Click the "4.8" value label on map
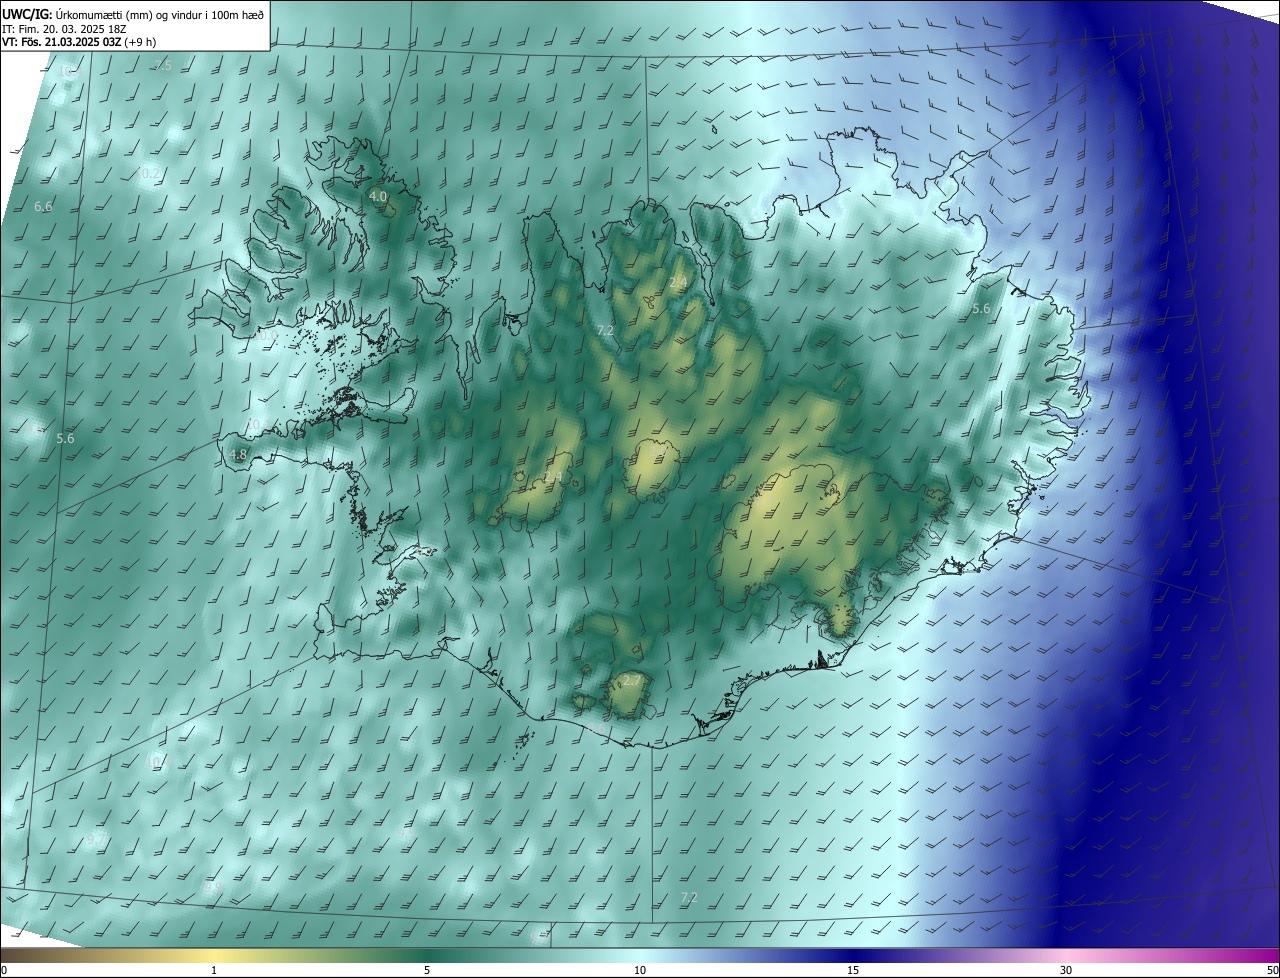Screen dimensions: 1280x978 [x=238, y=455]
